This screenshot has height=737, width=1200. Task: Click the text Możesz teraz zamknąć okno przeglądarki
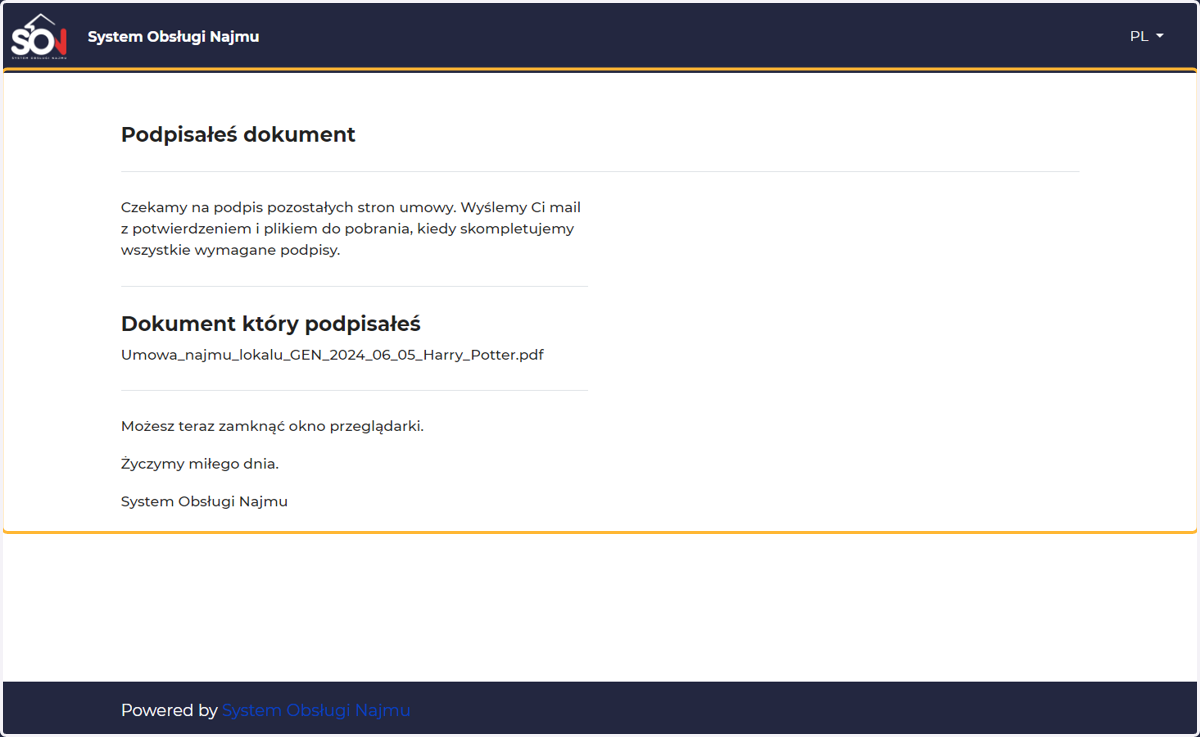(x=272, y=426)
